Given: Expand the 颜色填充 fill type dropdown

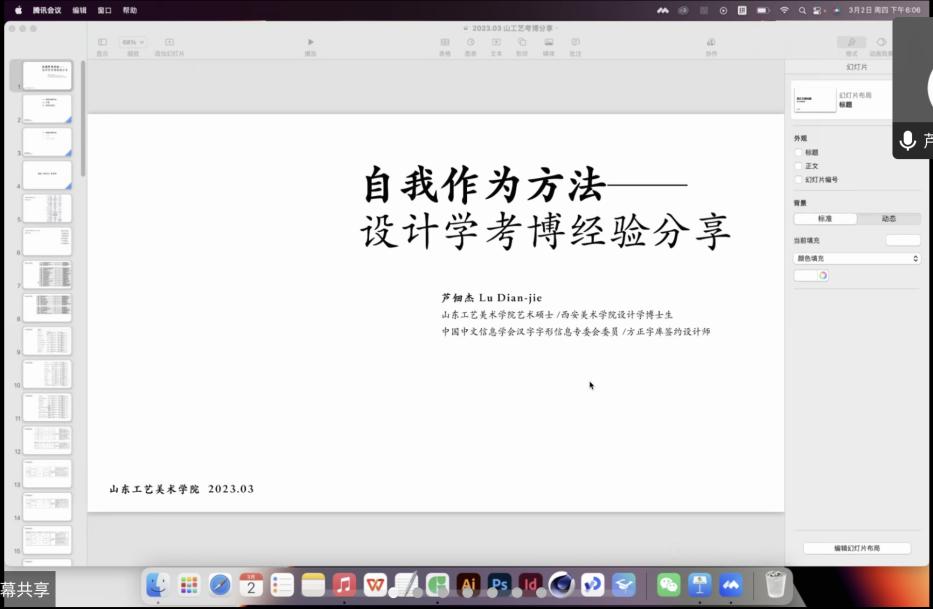Looking at the screenshot, I should tap(856, 258).
